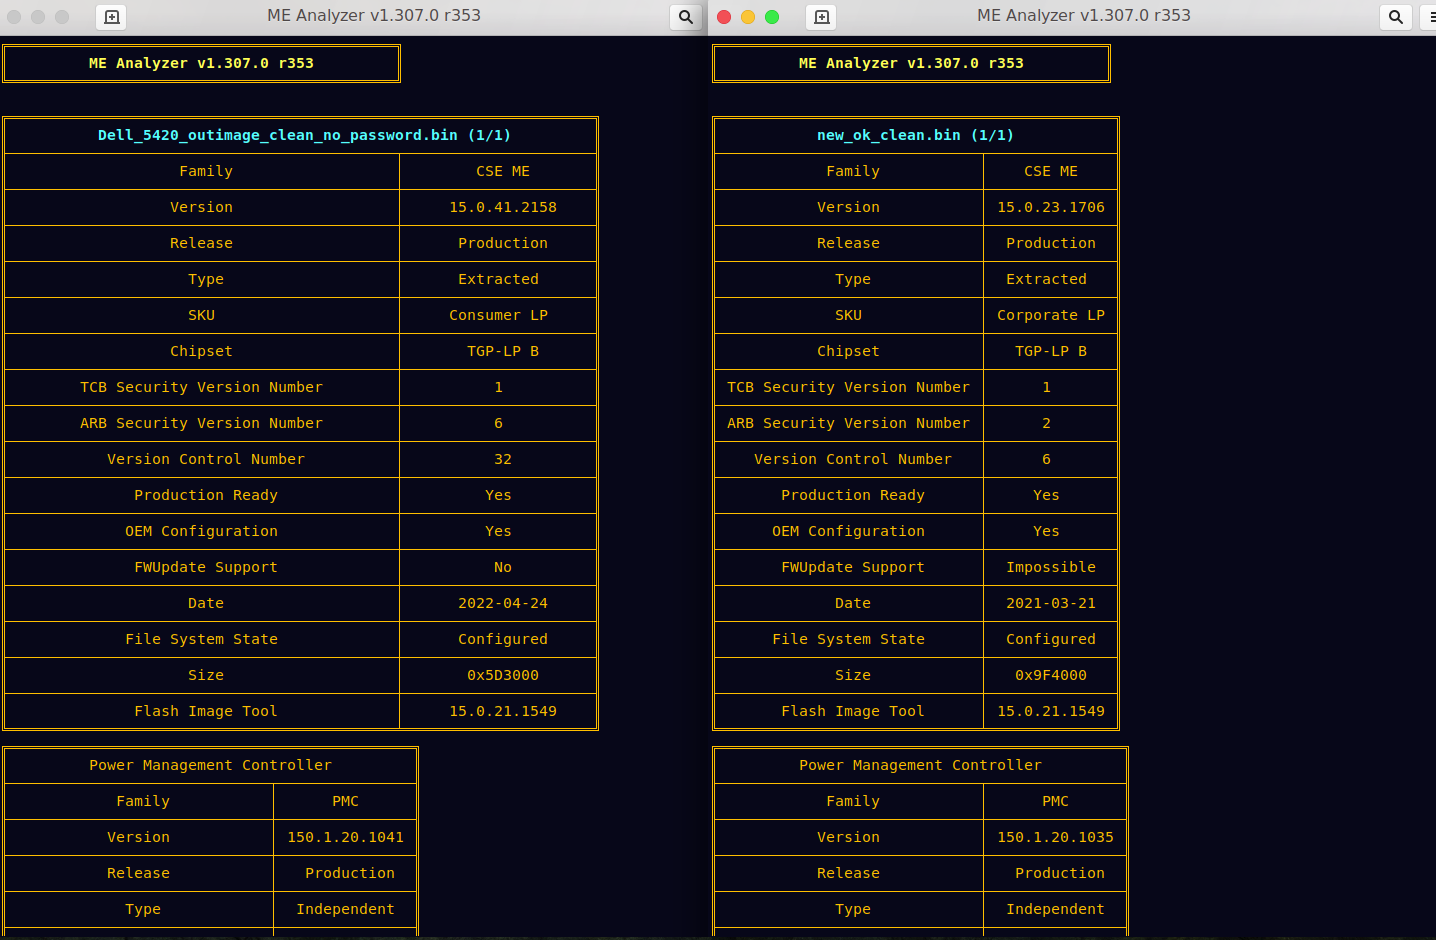The image size is (1436, 940).
Task: Open search in the left terminal window
Action: click(x=685, y=17)
